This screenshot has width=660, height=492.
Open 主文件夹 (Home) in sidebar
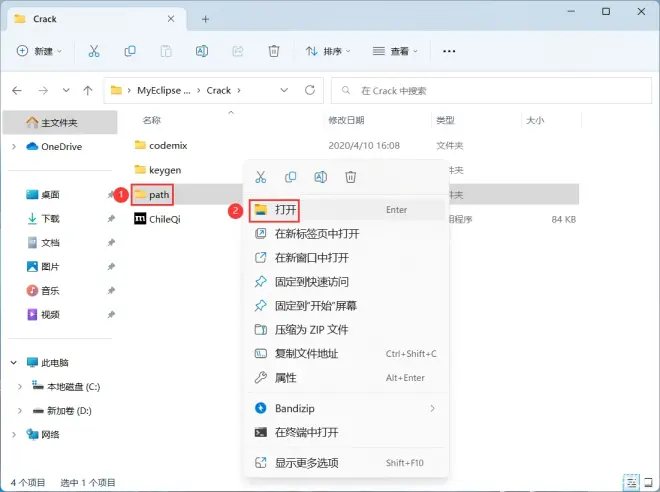tap(60, 122)
